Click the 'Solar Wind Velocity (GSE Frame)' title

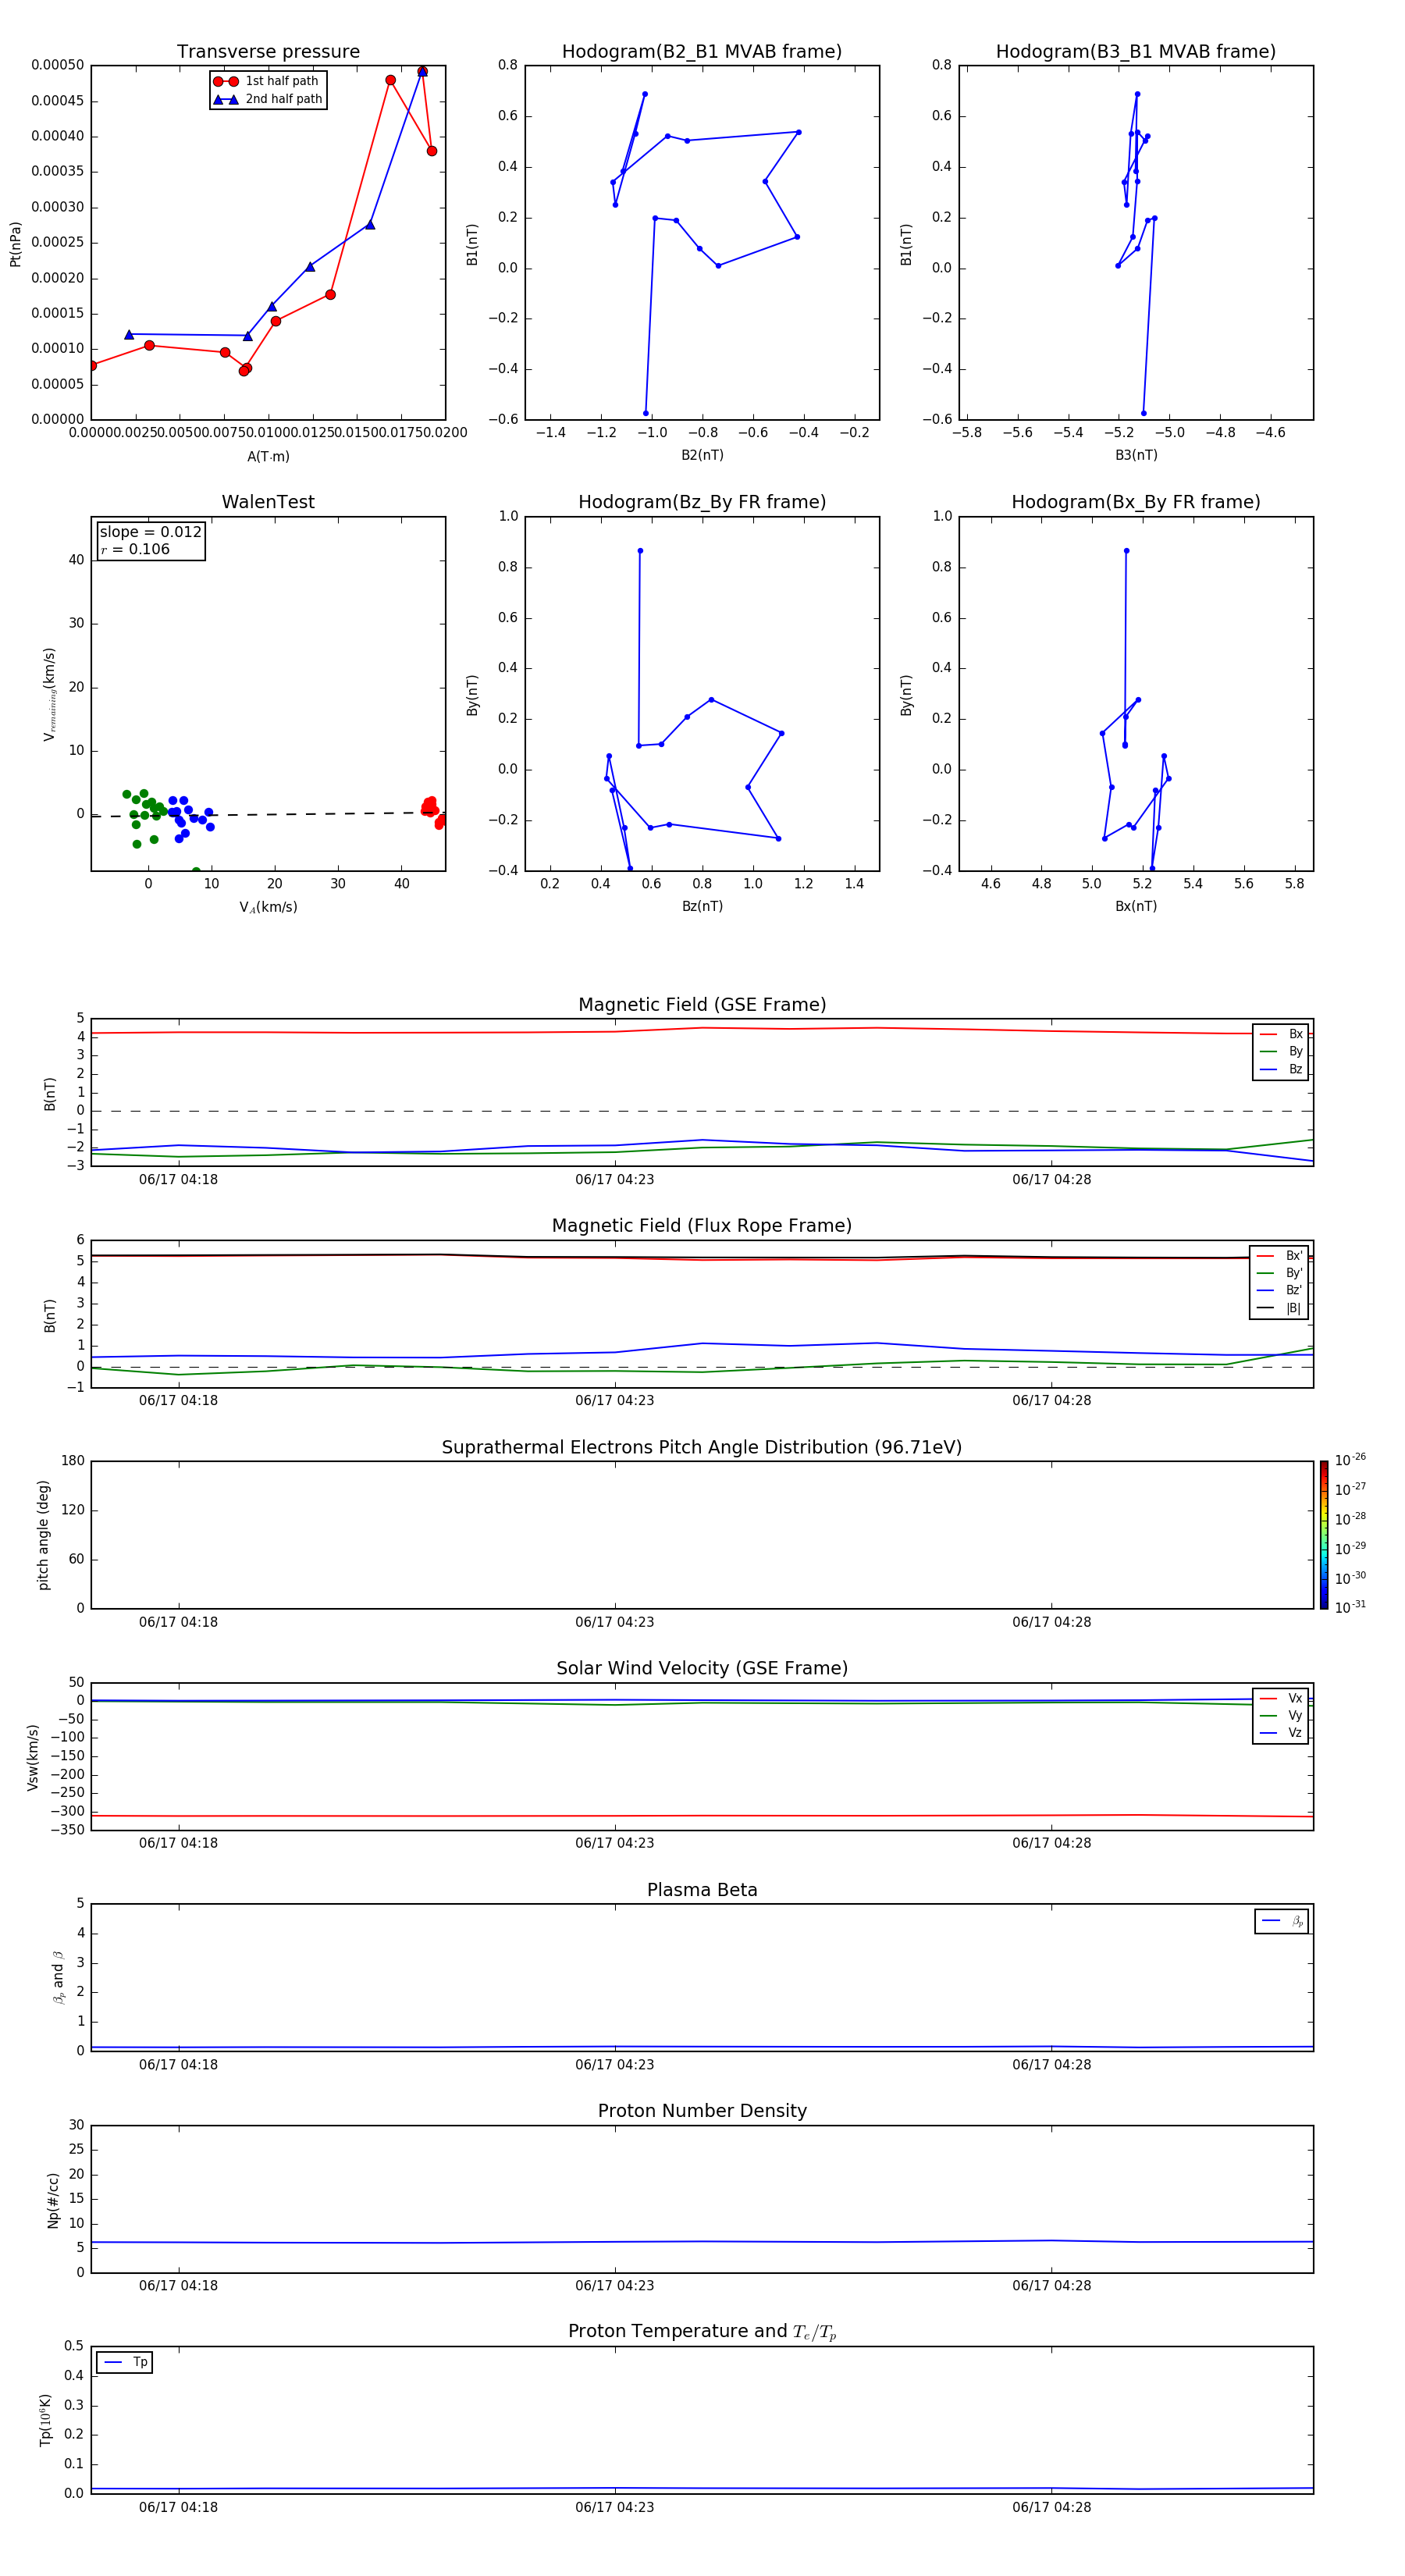702,1668
